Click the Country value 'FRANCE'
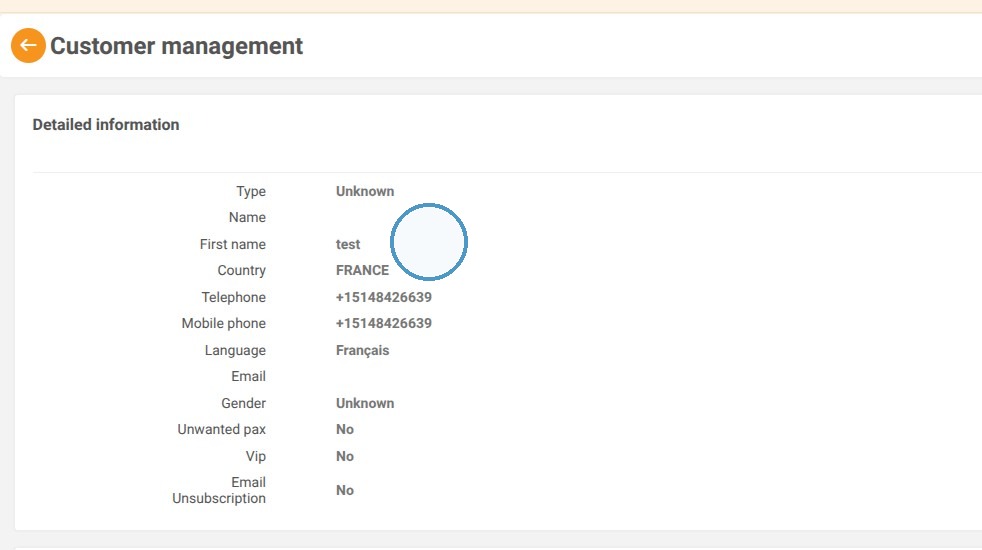Screen dimensions: 982x550 pyautogui.click(x=362, y=271)
